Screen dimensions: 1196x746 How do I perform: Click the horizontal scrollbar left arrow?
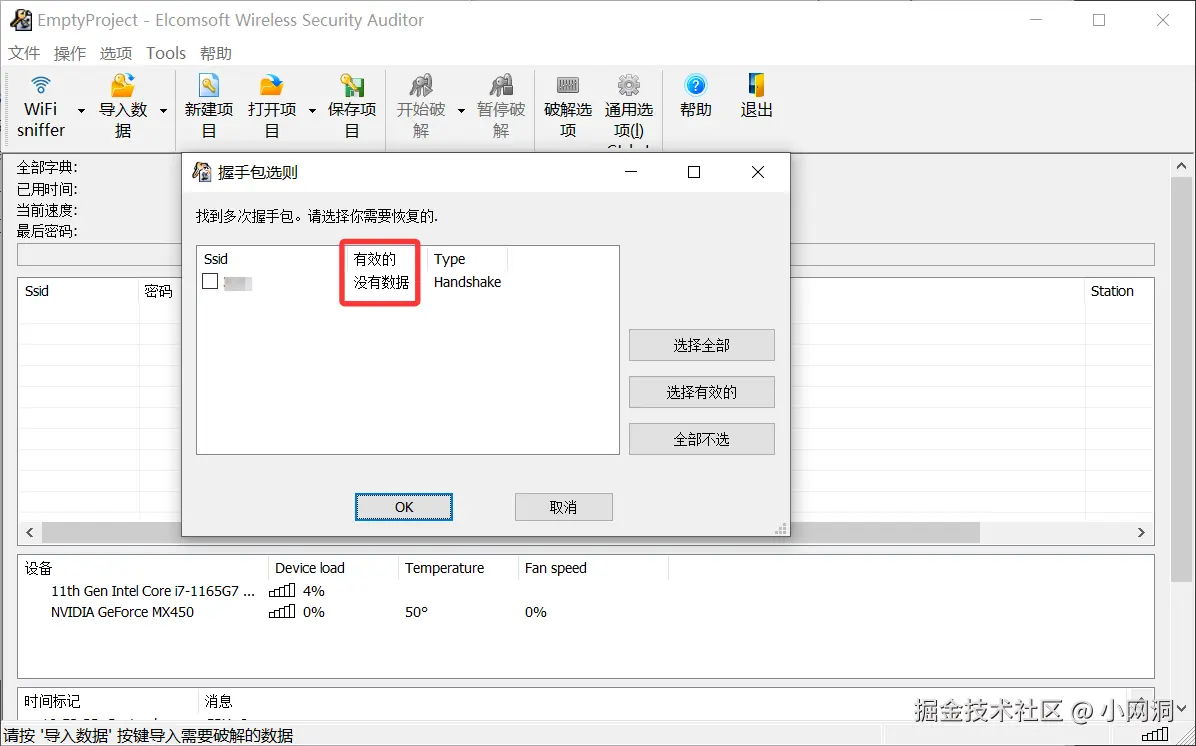30,532
